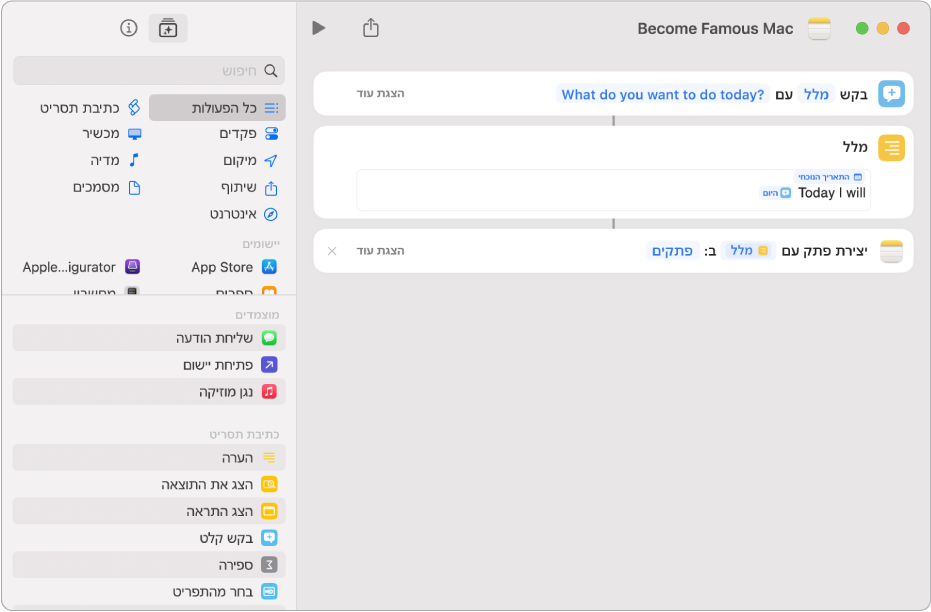Add the בקש קלט action

pos(149,538)
